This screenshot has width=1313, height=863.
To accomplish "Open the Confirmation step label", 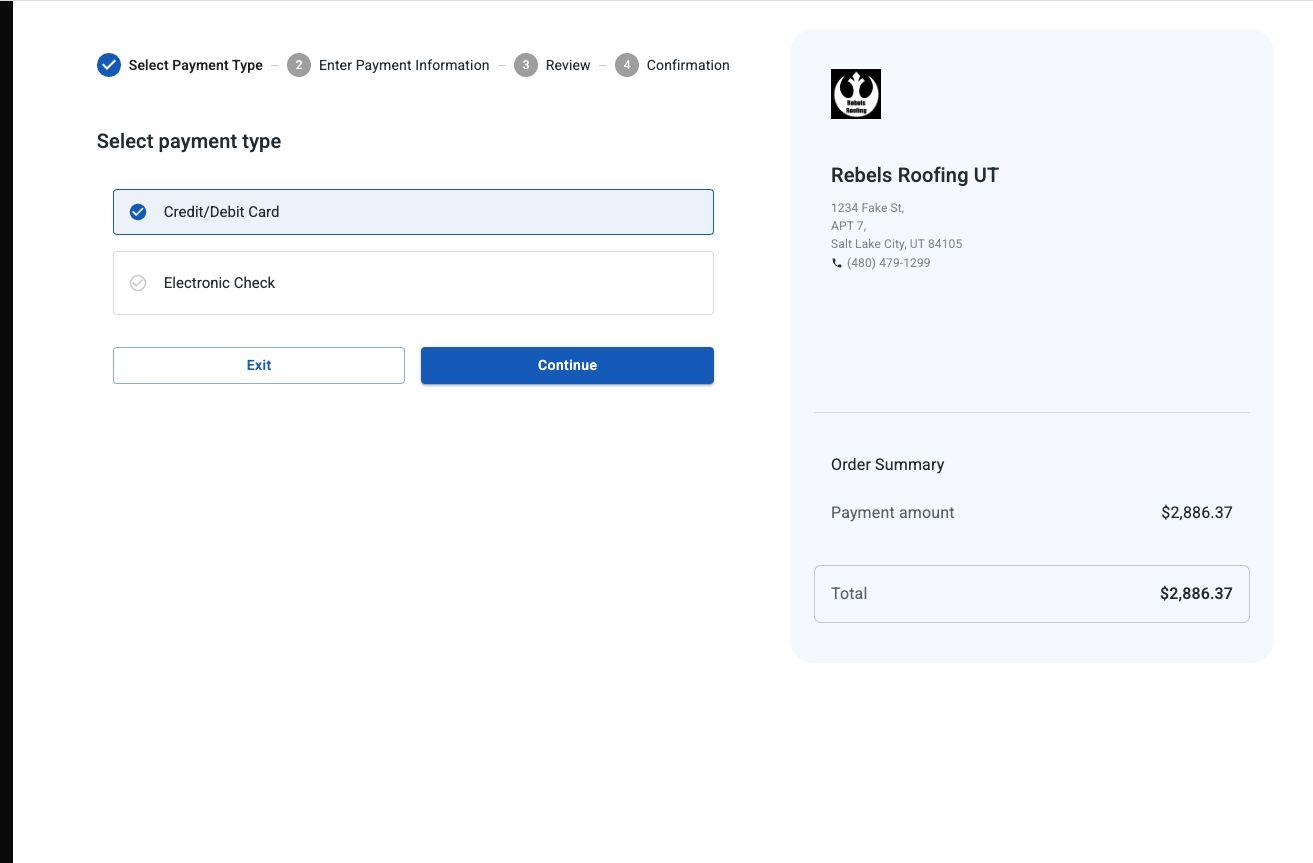I will [688, 65].
